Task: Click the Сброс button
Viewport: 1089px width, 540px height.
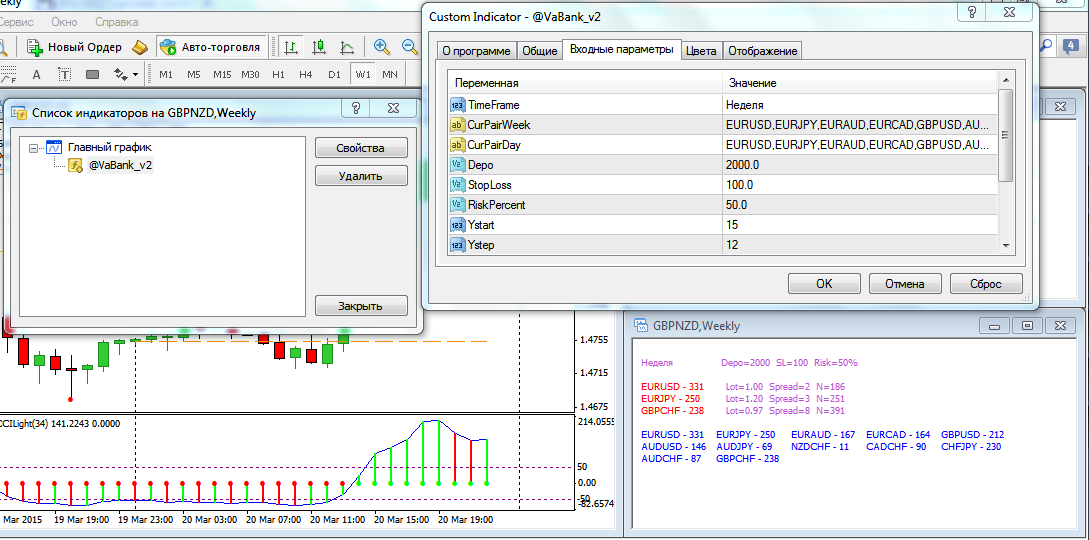Action: click(x=986, y=283)
